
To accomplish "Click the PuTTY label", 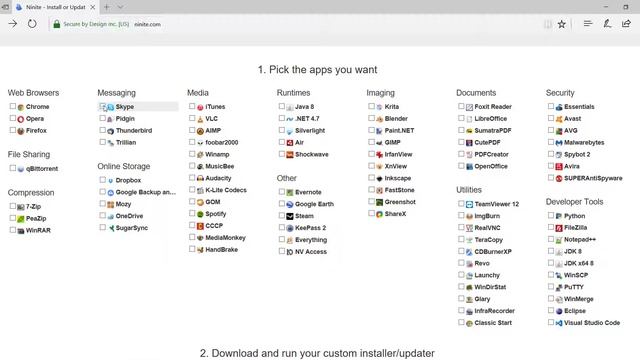I will point(573,287).
